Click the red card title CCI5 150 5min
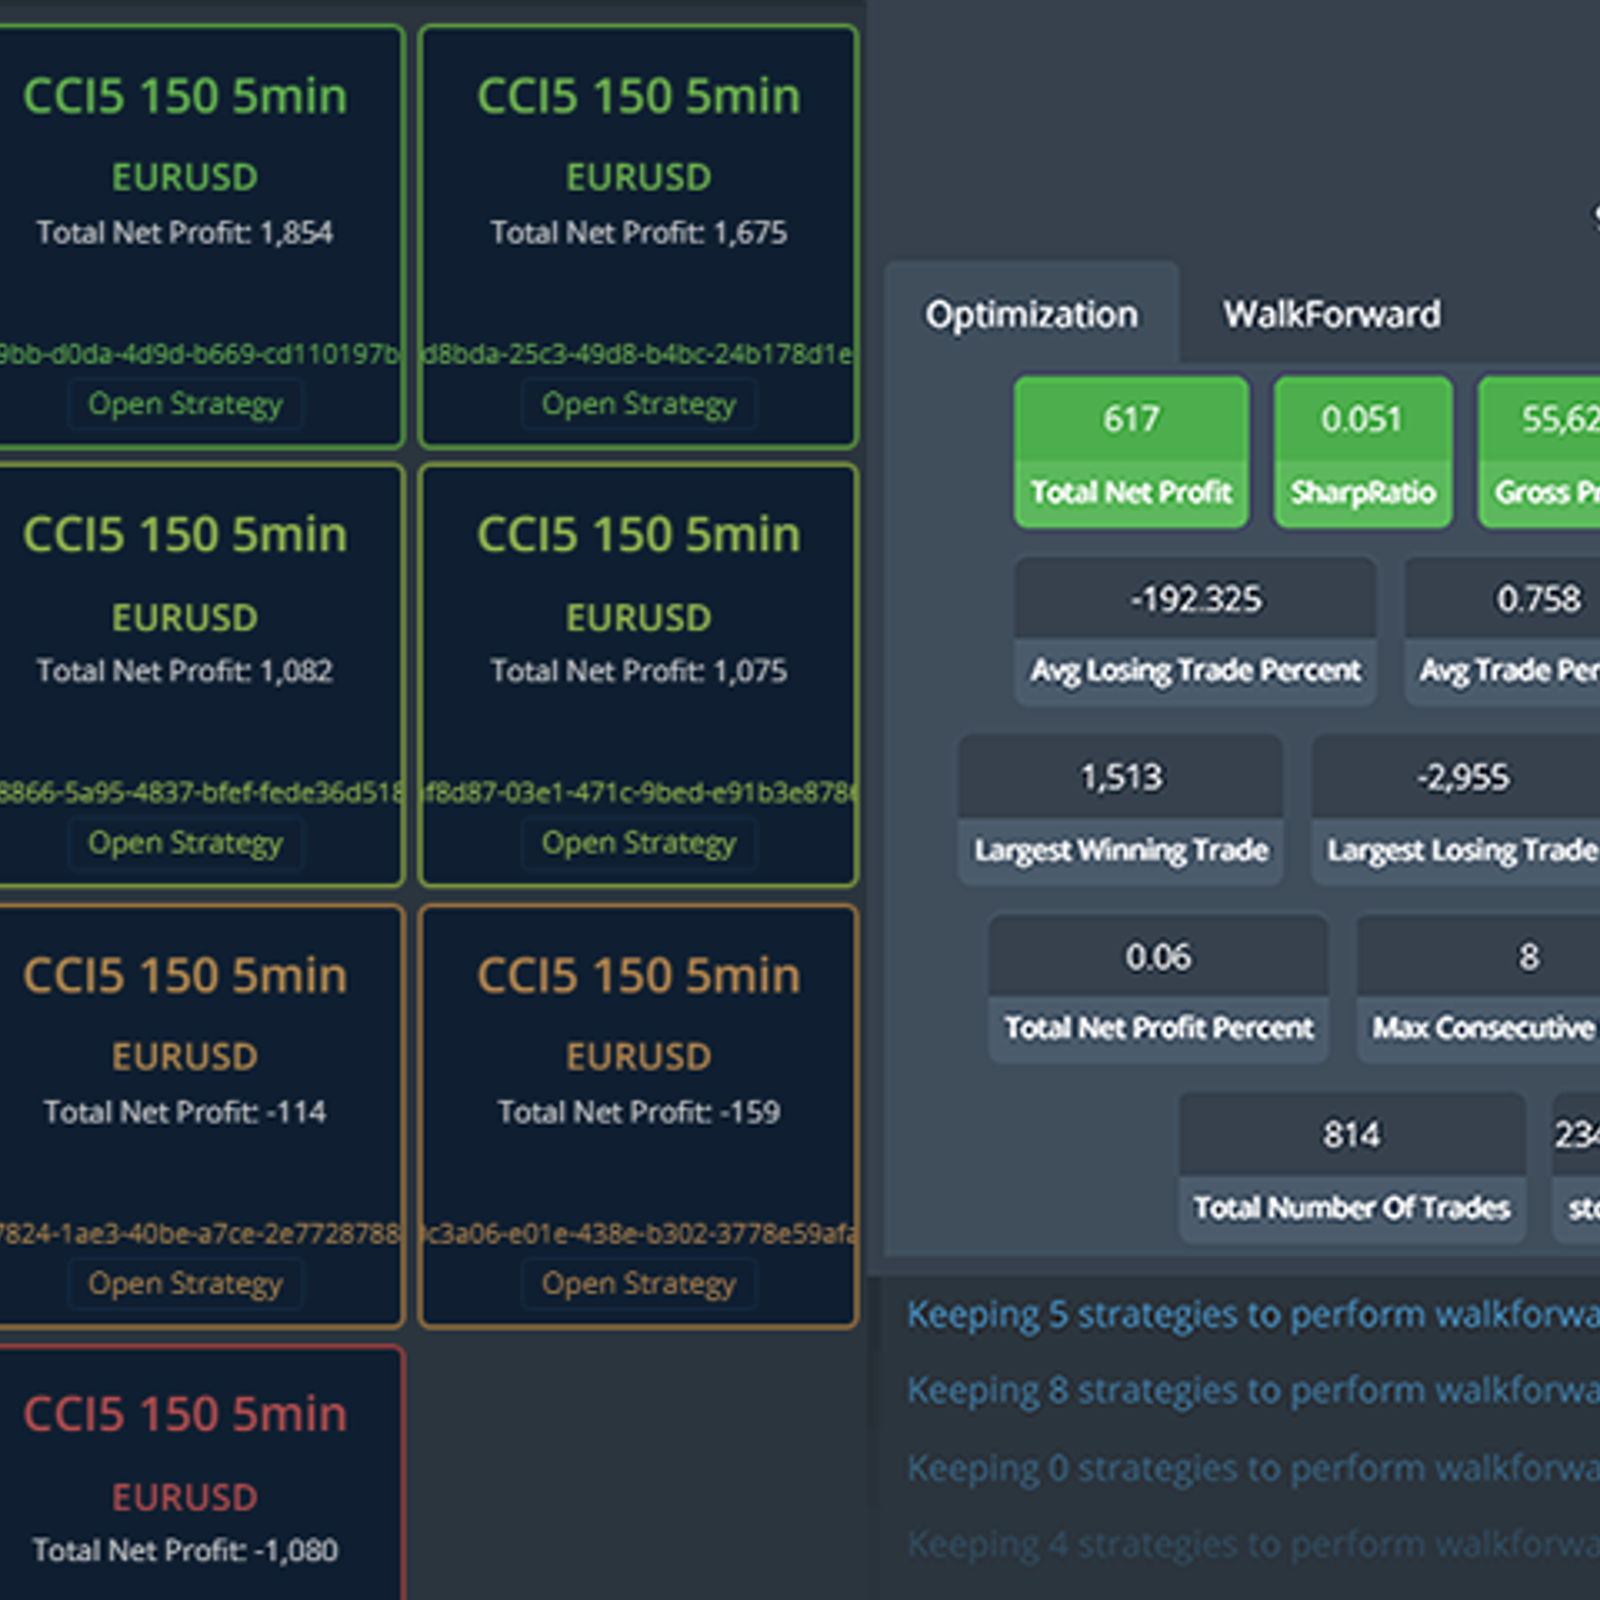The width and height of the screenshot is (1600, 1600). (x=185, y=1414)
